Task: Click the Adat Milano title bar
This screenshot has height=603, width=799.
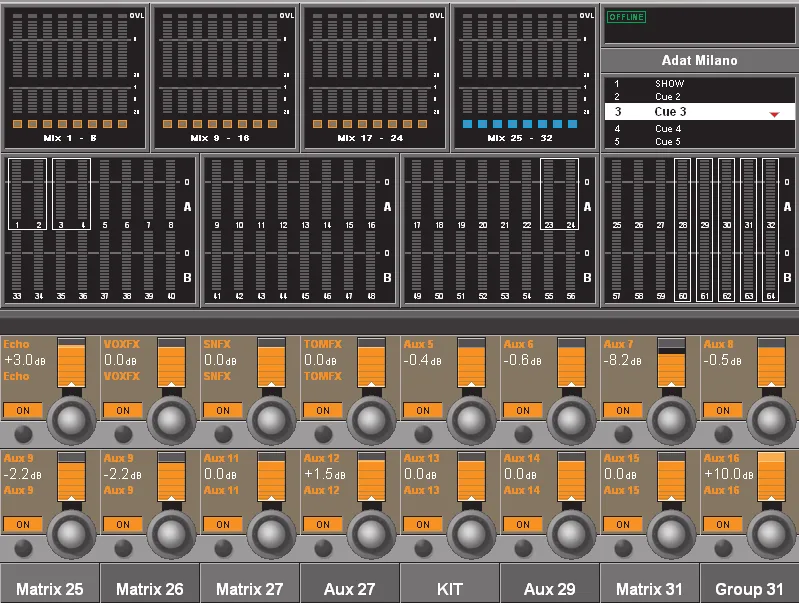Action: (x=699, y=61)
